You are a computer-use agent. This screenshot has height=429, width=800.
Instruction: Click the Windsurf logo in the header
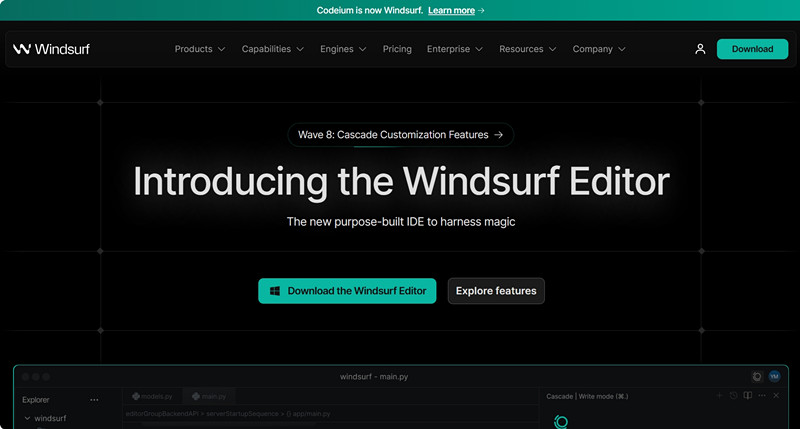pyautogui.click(x=51, y=49)
